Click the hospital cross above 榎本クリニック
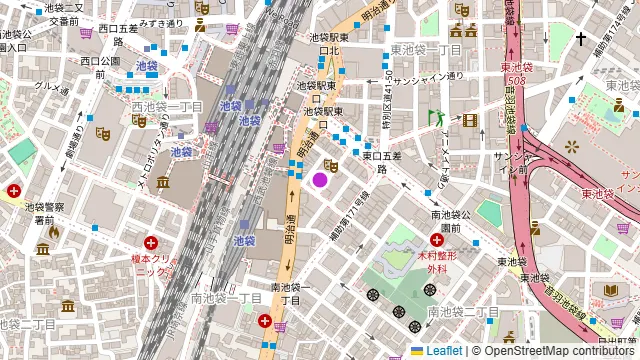Image resolution: width=640 pixels, height=360 pixels. (151, 243)
